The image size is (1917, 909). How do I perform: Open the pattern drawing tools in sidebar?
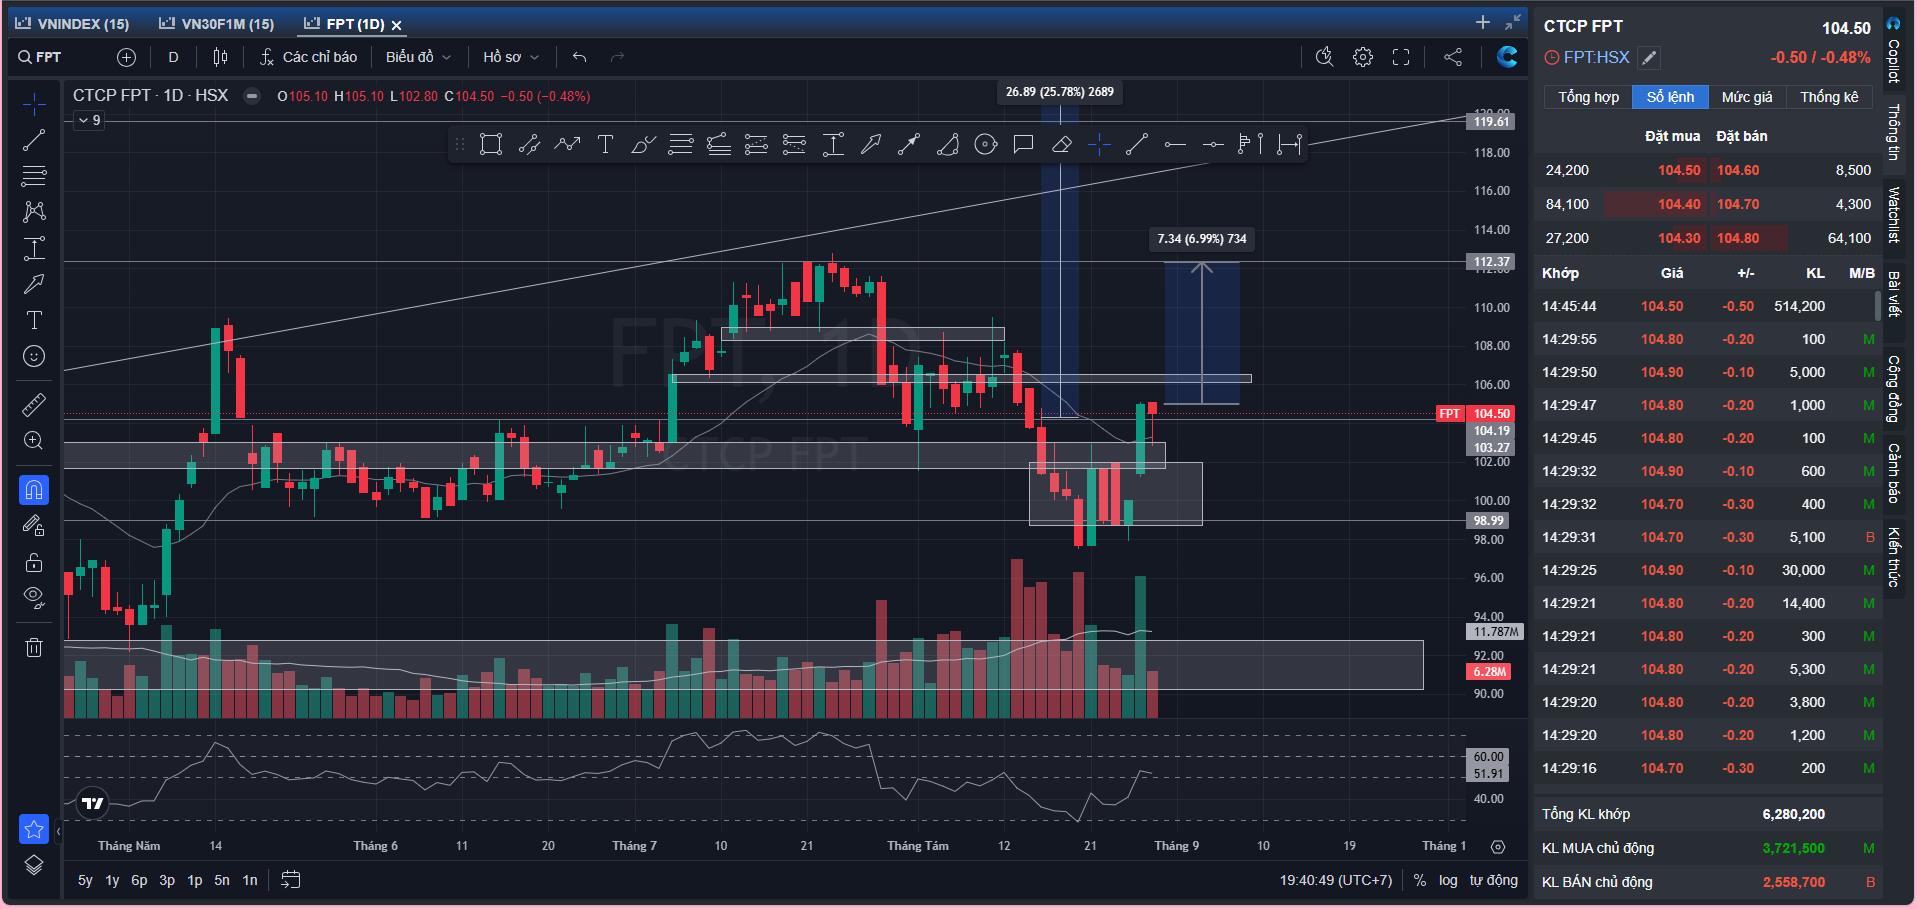coord(34,212)
